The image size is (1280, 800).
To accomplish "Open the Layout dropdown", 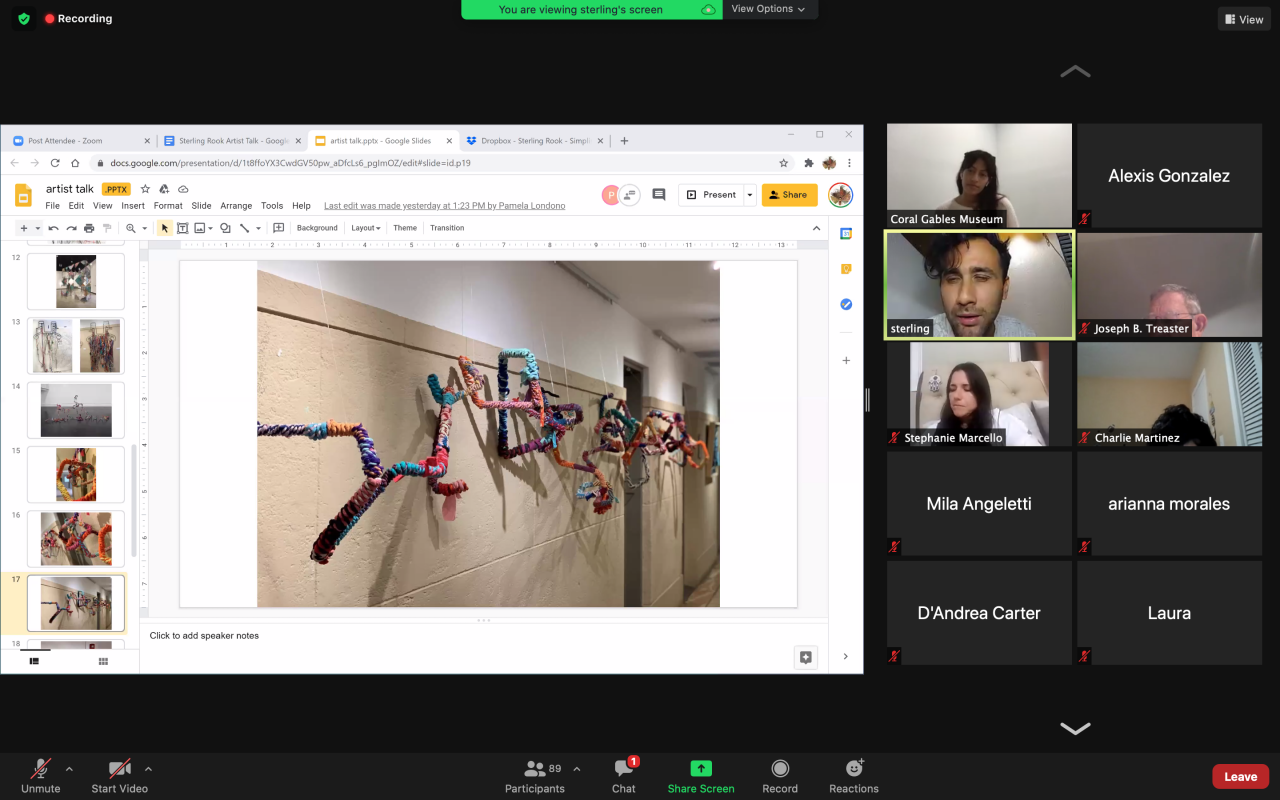I will tap(366, 228).
